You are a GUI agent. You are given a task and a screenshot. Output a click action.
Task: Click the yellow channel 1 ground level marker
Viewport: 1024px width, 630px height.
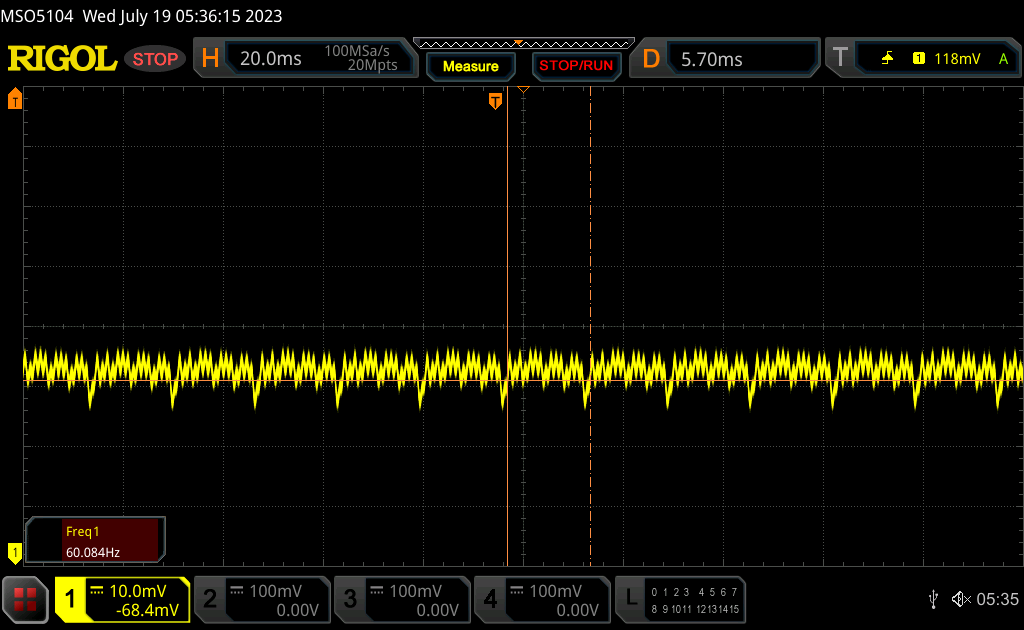coord(14,551)
